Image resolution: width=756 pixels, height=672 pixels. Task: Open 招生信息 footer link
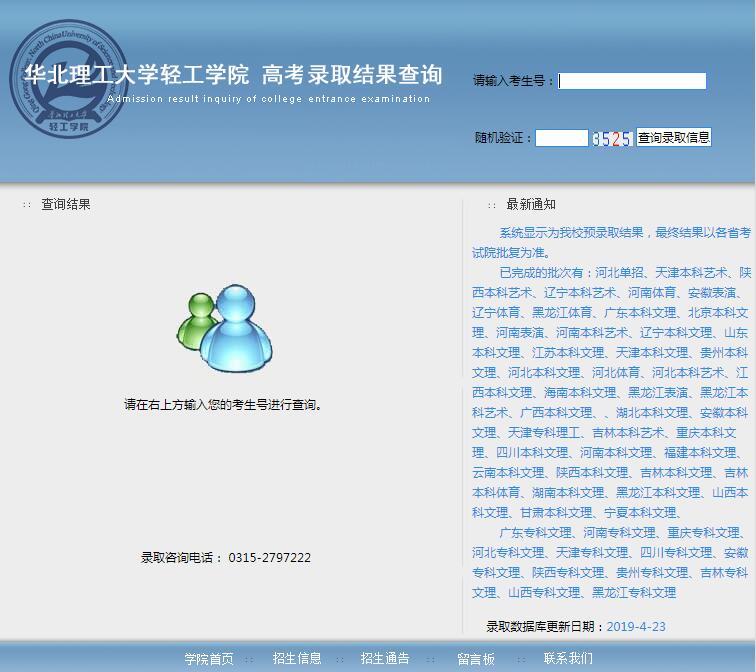297,659
